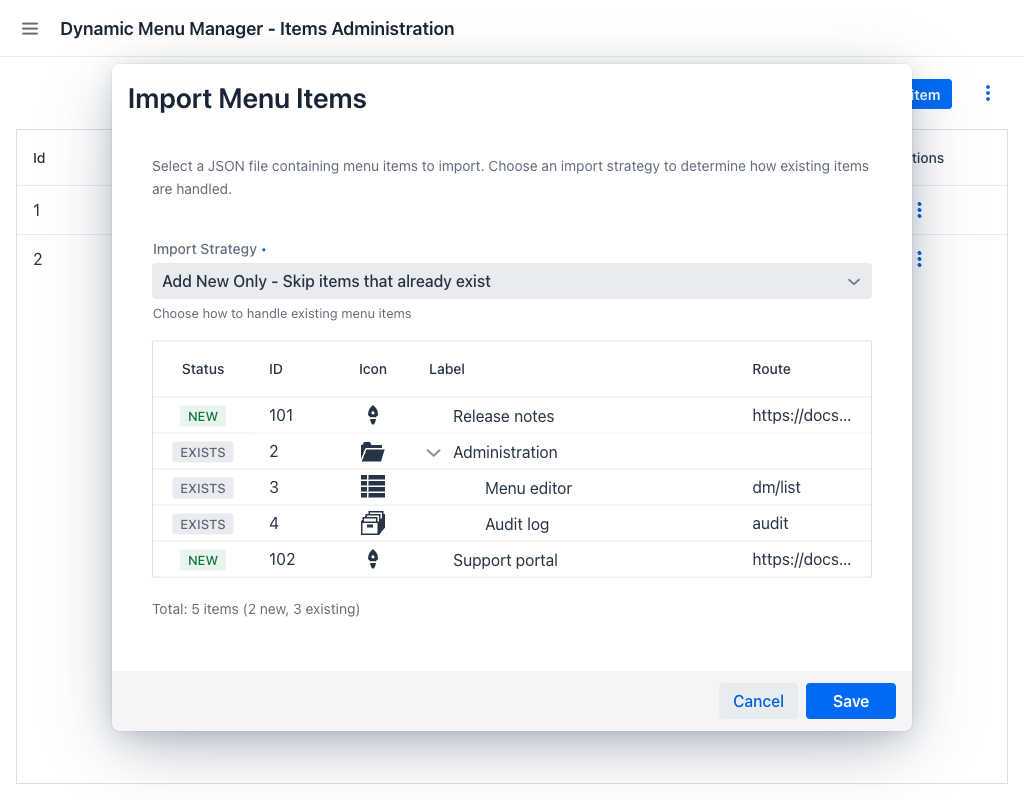Open the hamburger navigation menu
The image size is (1024, 800).
click(x=30, y=29)
